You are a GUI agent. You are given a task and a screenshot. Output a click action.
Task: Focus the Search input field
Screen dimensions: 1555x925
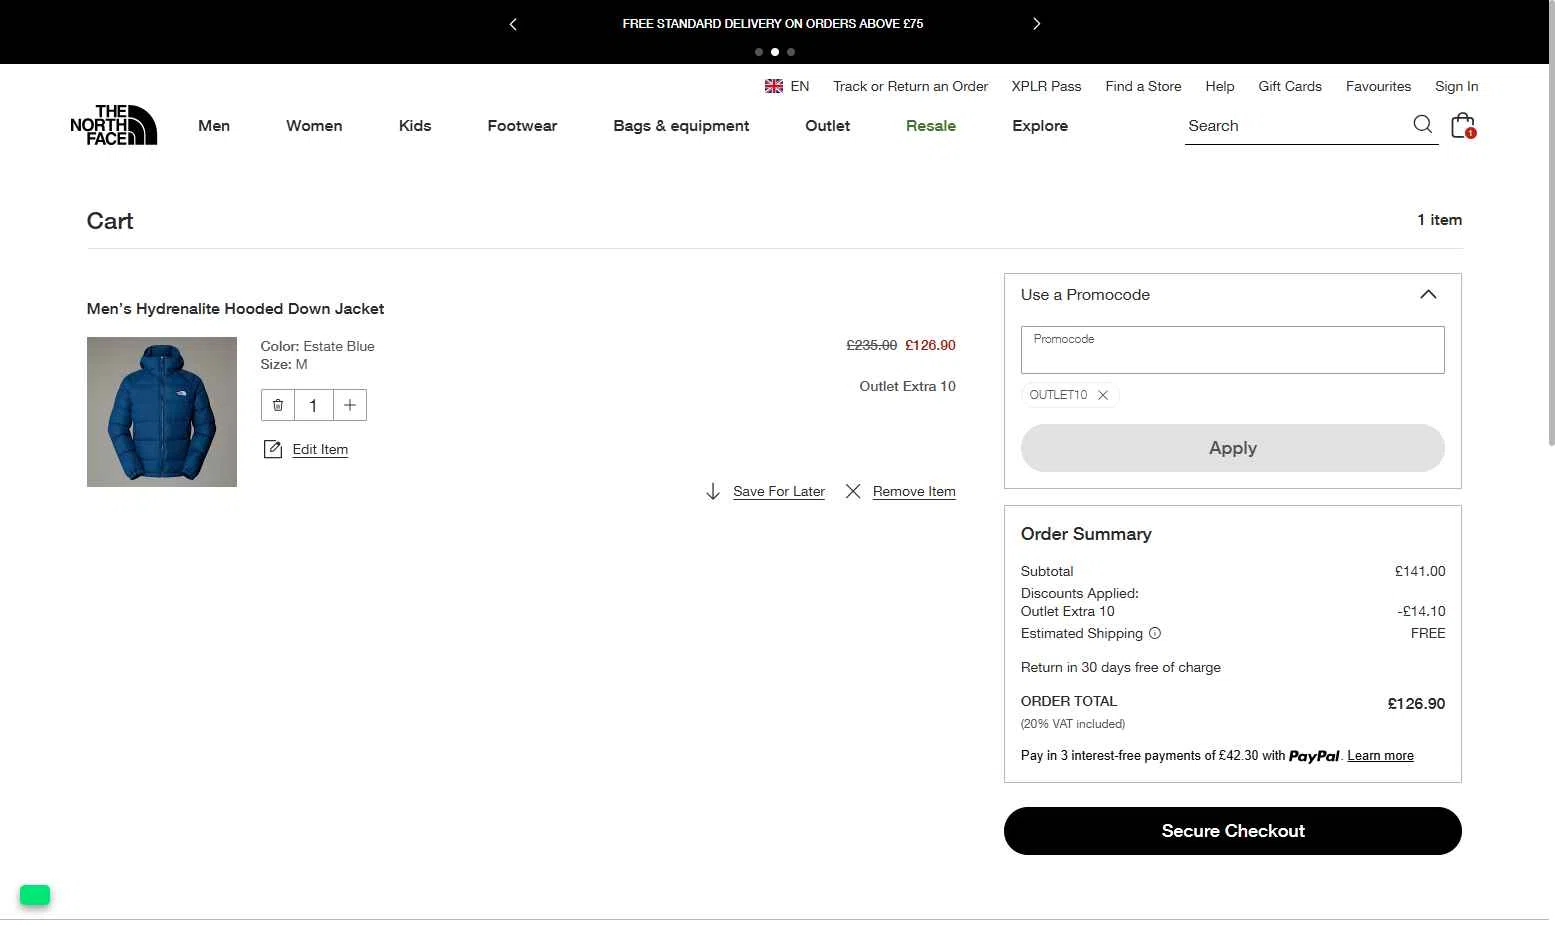(x=1295, y=126)
